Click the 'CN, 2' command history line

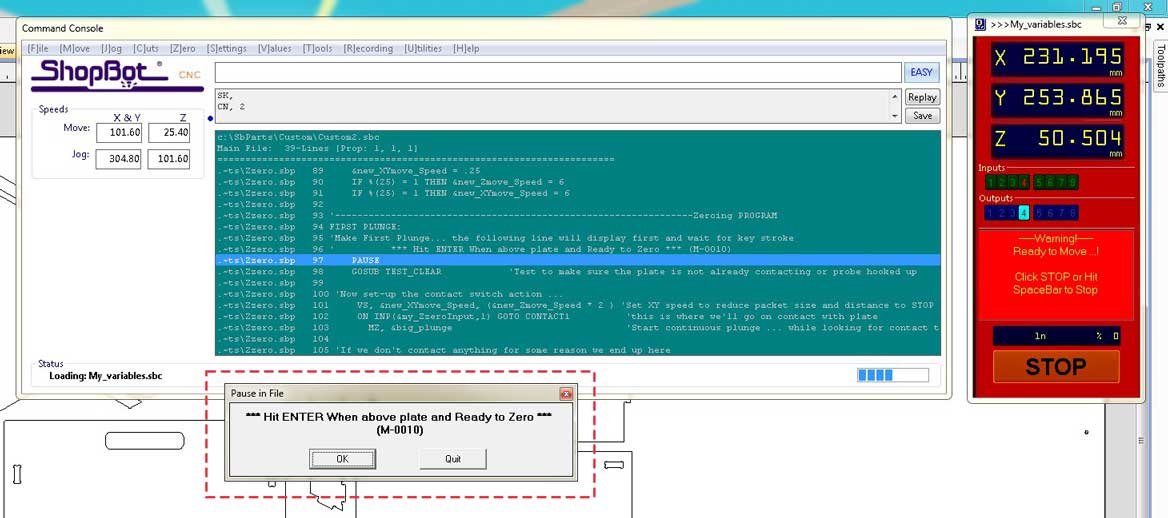[x=231, y=107]
